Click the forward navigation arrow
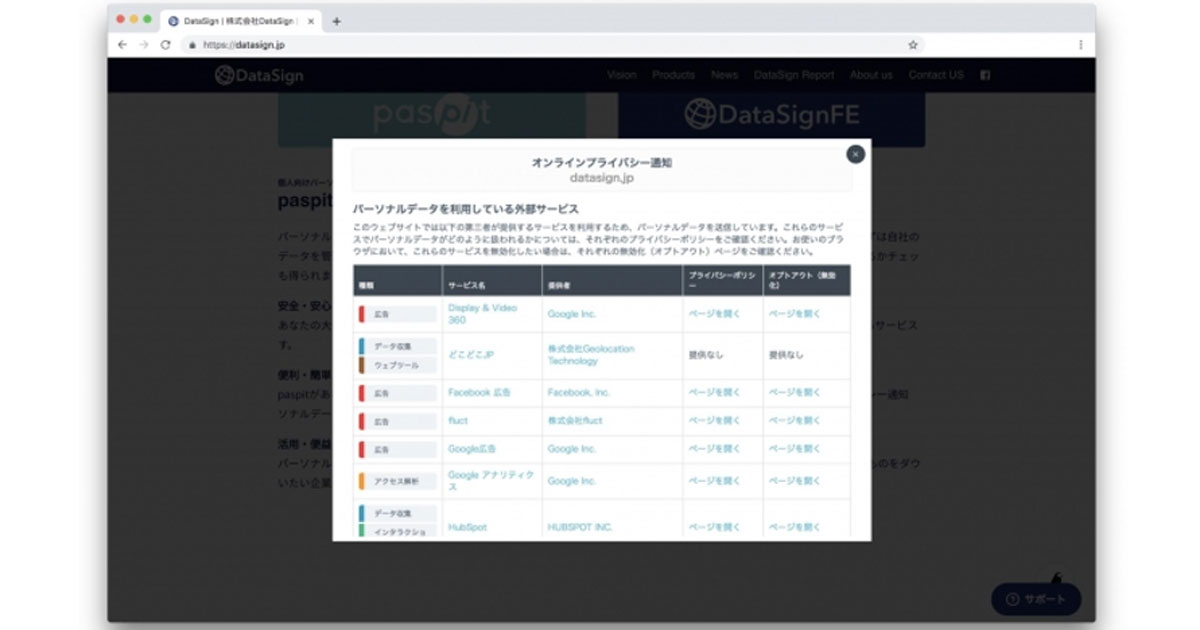This screenshot has width=1200, height=630. (x=143, y=46)
